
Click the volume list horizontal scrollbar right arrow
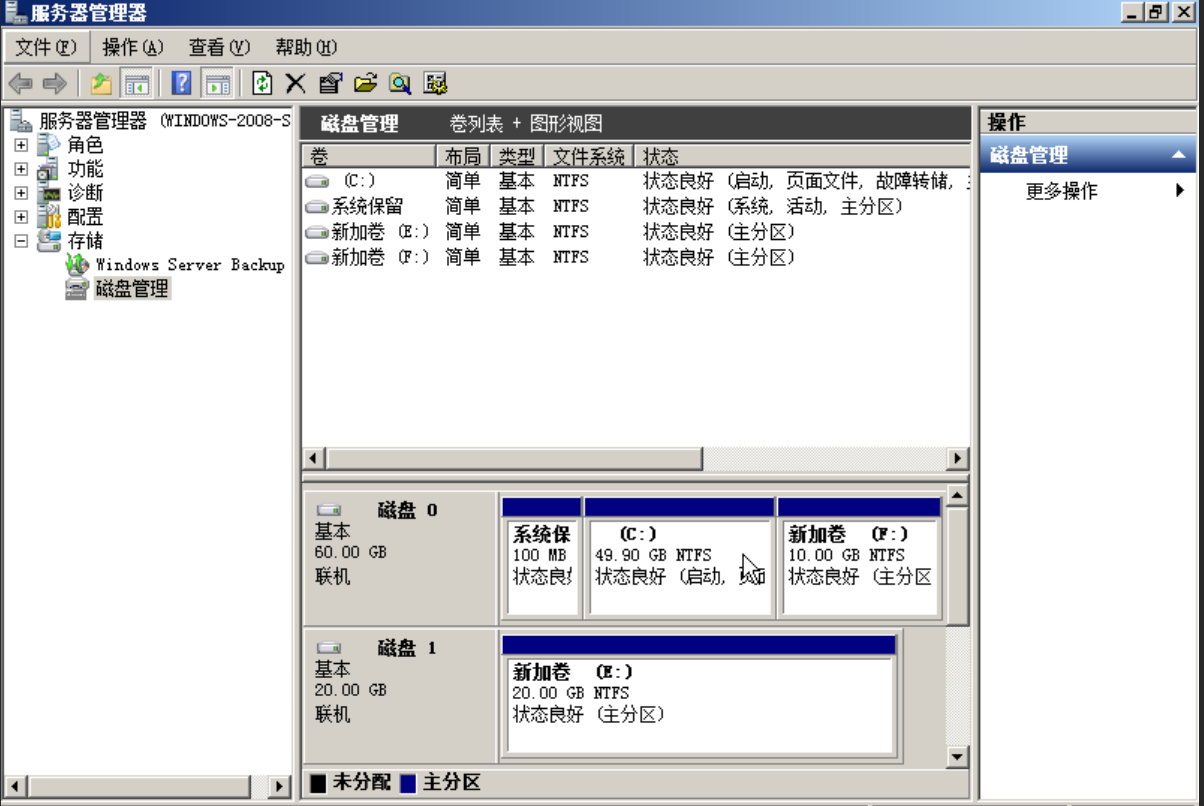click(958, 458)
